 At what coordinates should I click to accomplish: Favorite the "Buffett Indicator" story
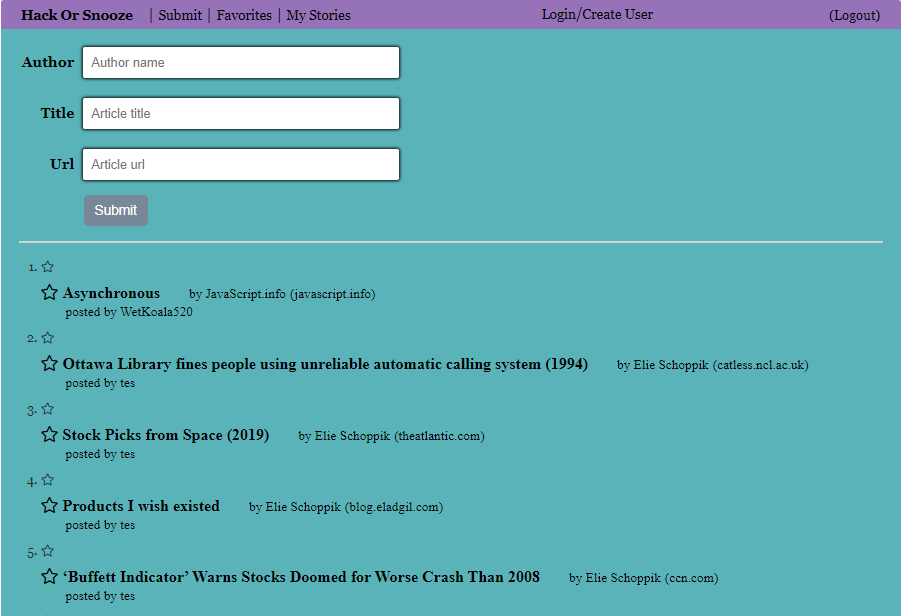coord(49,576)
